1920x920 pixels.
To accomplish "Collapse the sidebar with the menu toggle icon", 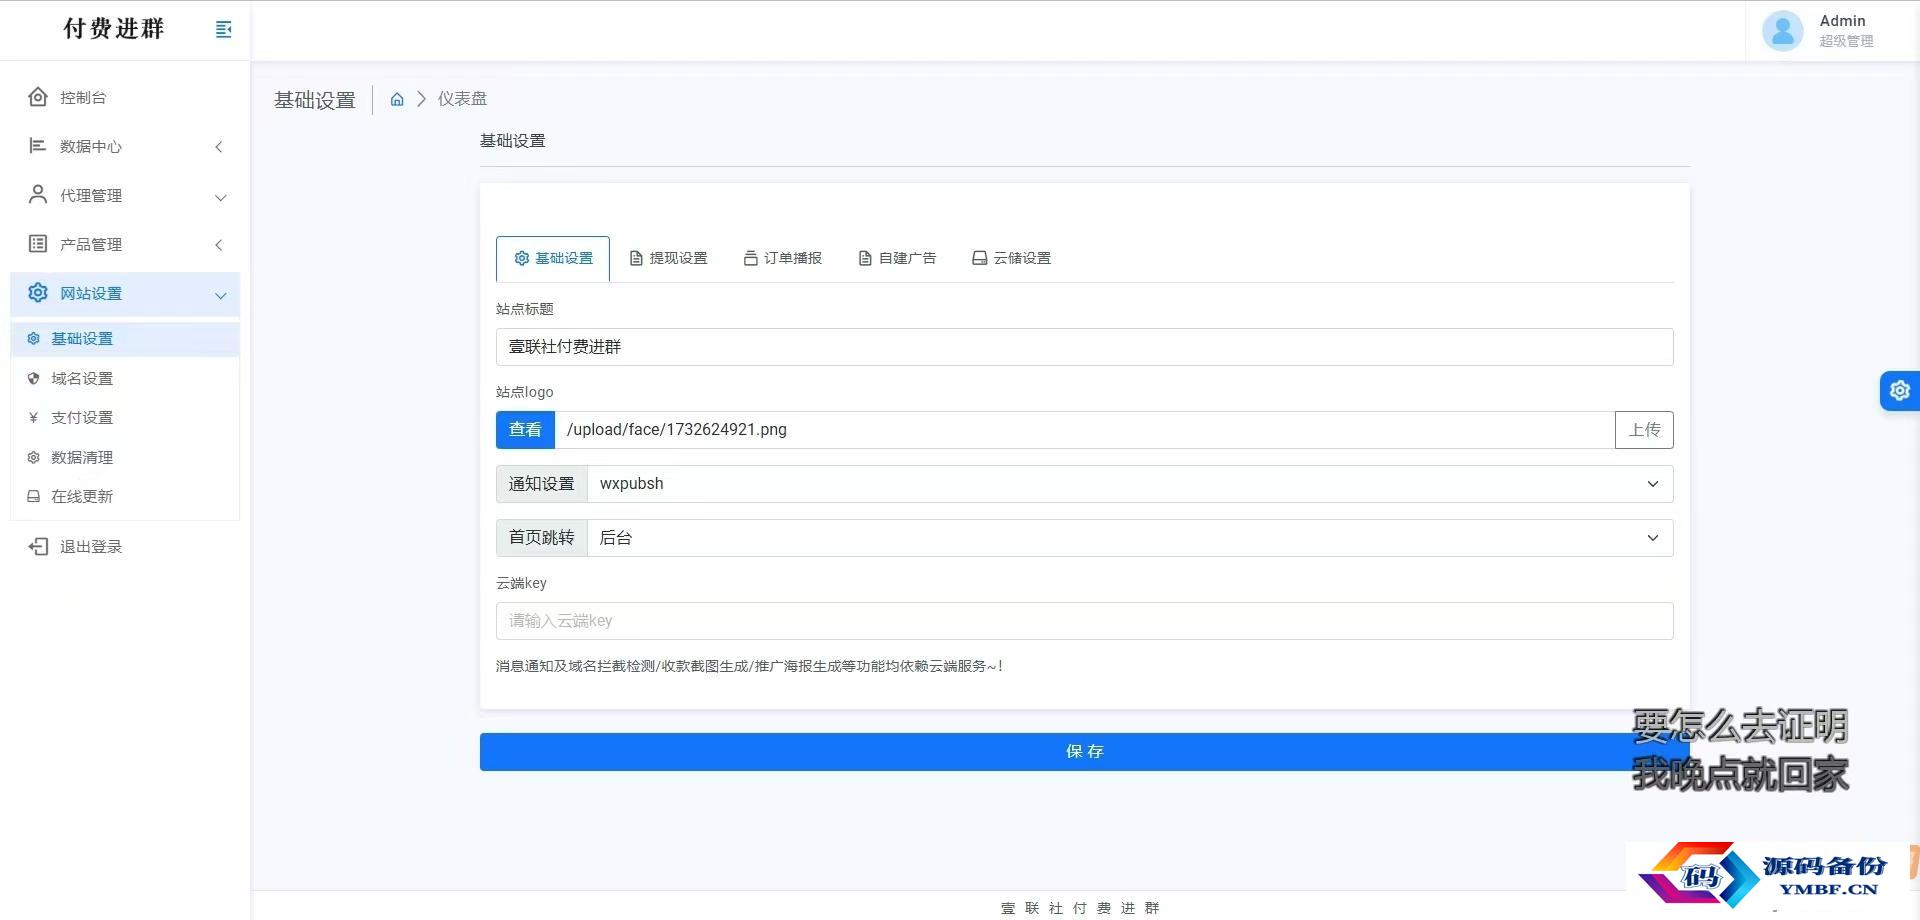I will (x=223, y=30).
